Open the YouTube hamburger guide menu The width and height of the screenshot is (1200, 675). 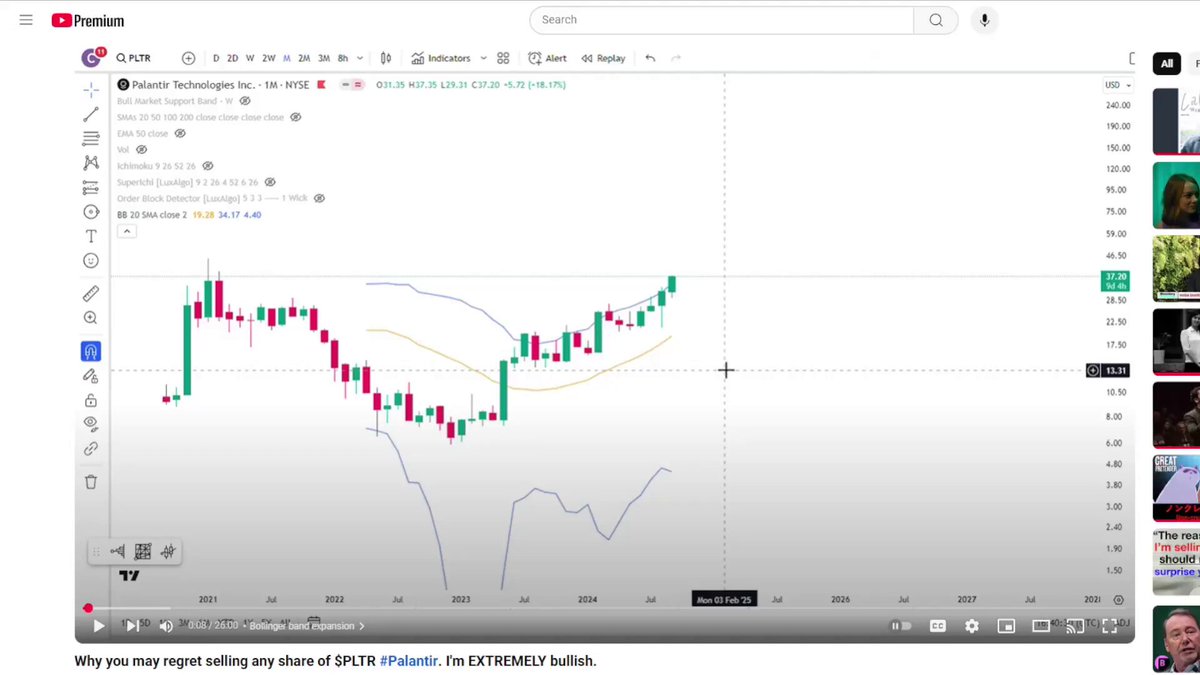tap(26, 20)
